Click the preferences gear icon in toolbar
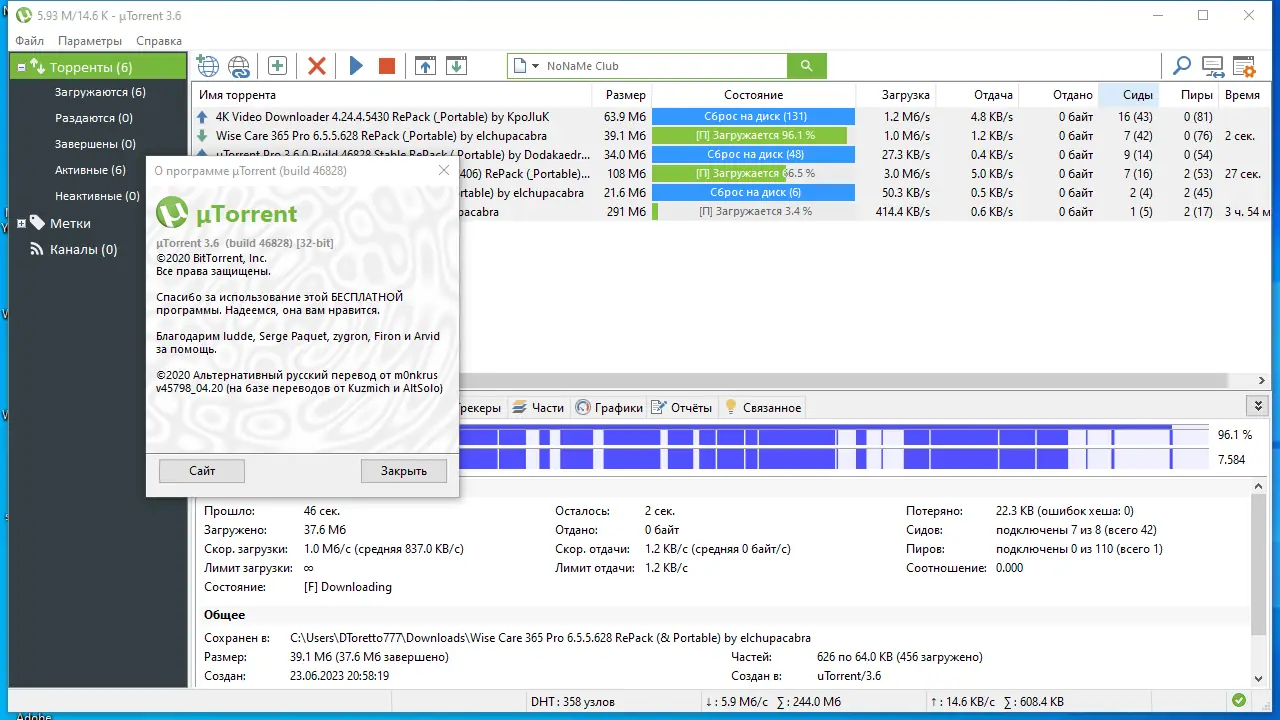The height and width of the screenshot is (720, 1280). pyautogui.click(x=1244, y=66)
